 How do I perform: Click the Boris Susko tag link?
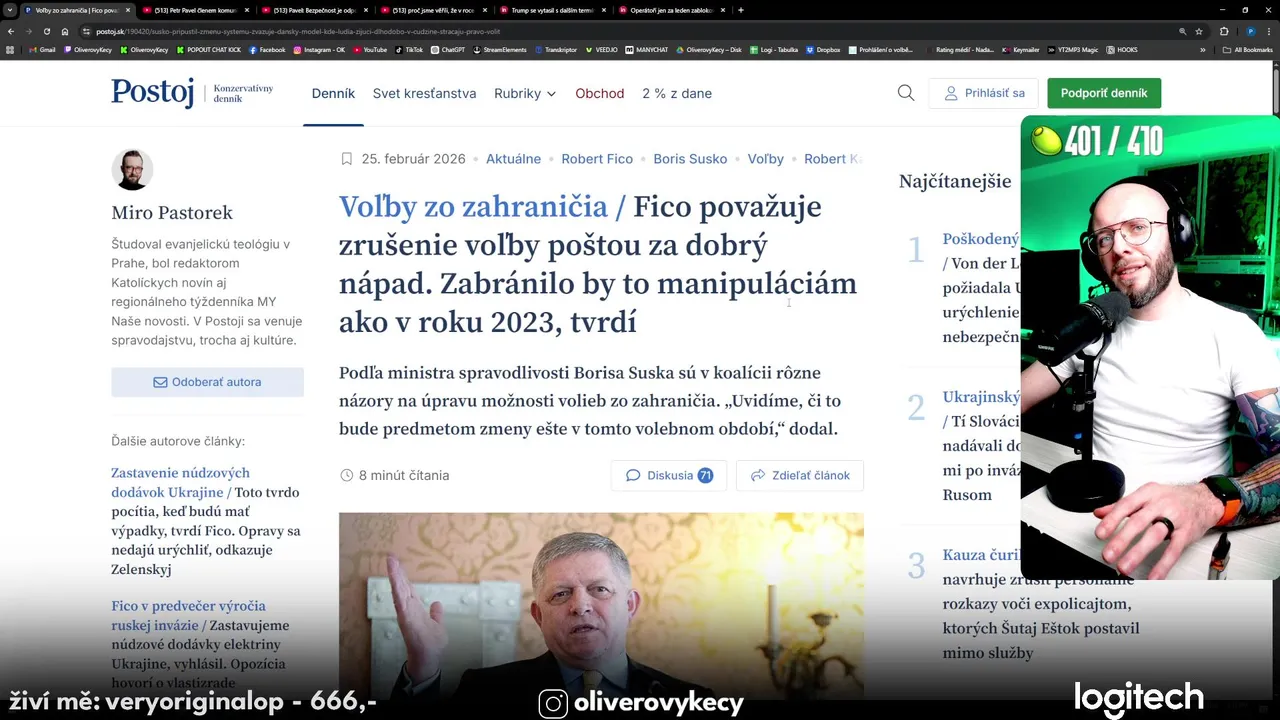click(x=690, y=159)
